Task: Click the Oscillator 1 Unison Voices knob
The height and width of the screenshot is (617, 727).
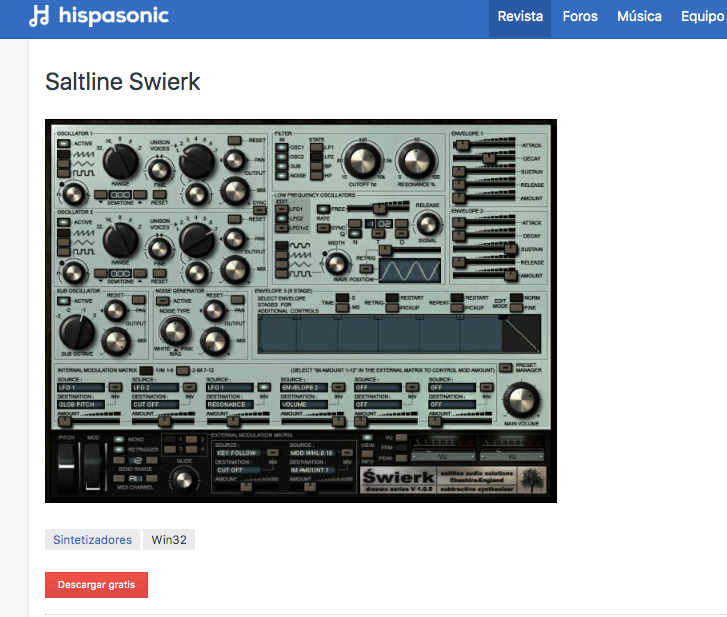Action: 197,161
